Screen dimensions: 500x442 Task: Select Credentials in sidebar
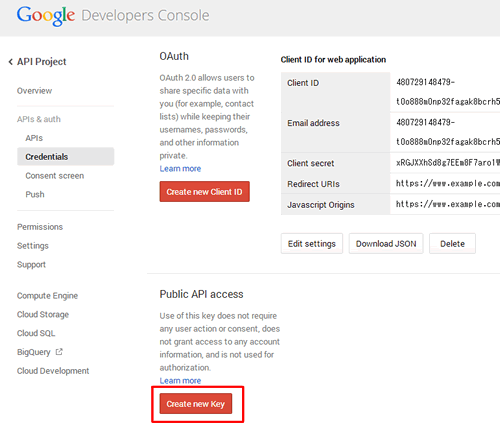66,157
